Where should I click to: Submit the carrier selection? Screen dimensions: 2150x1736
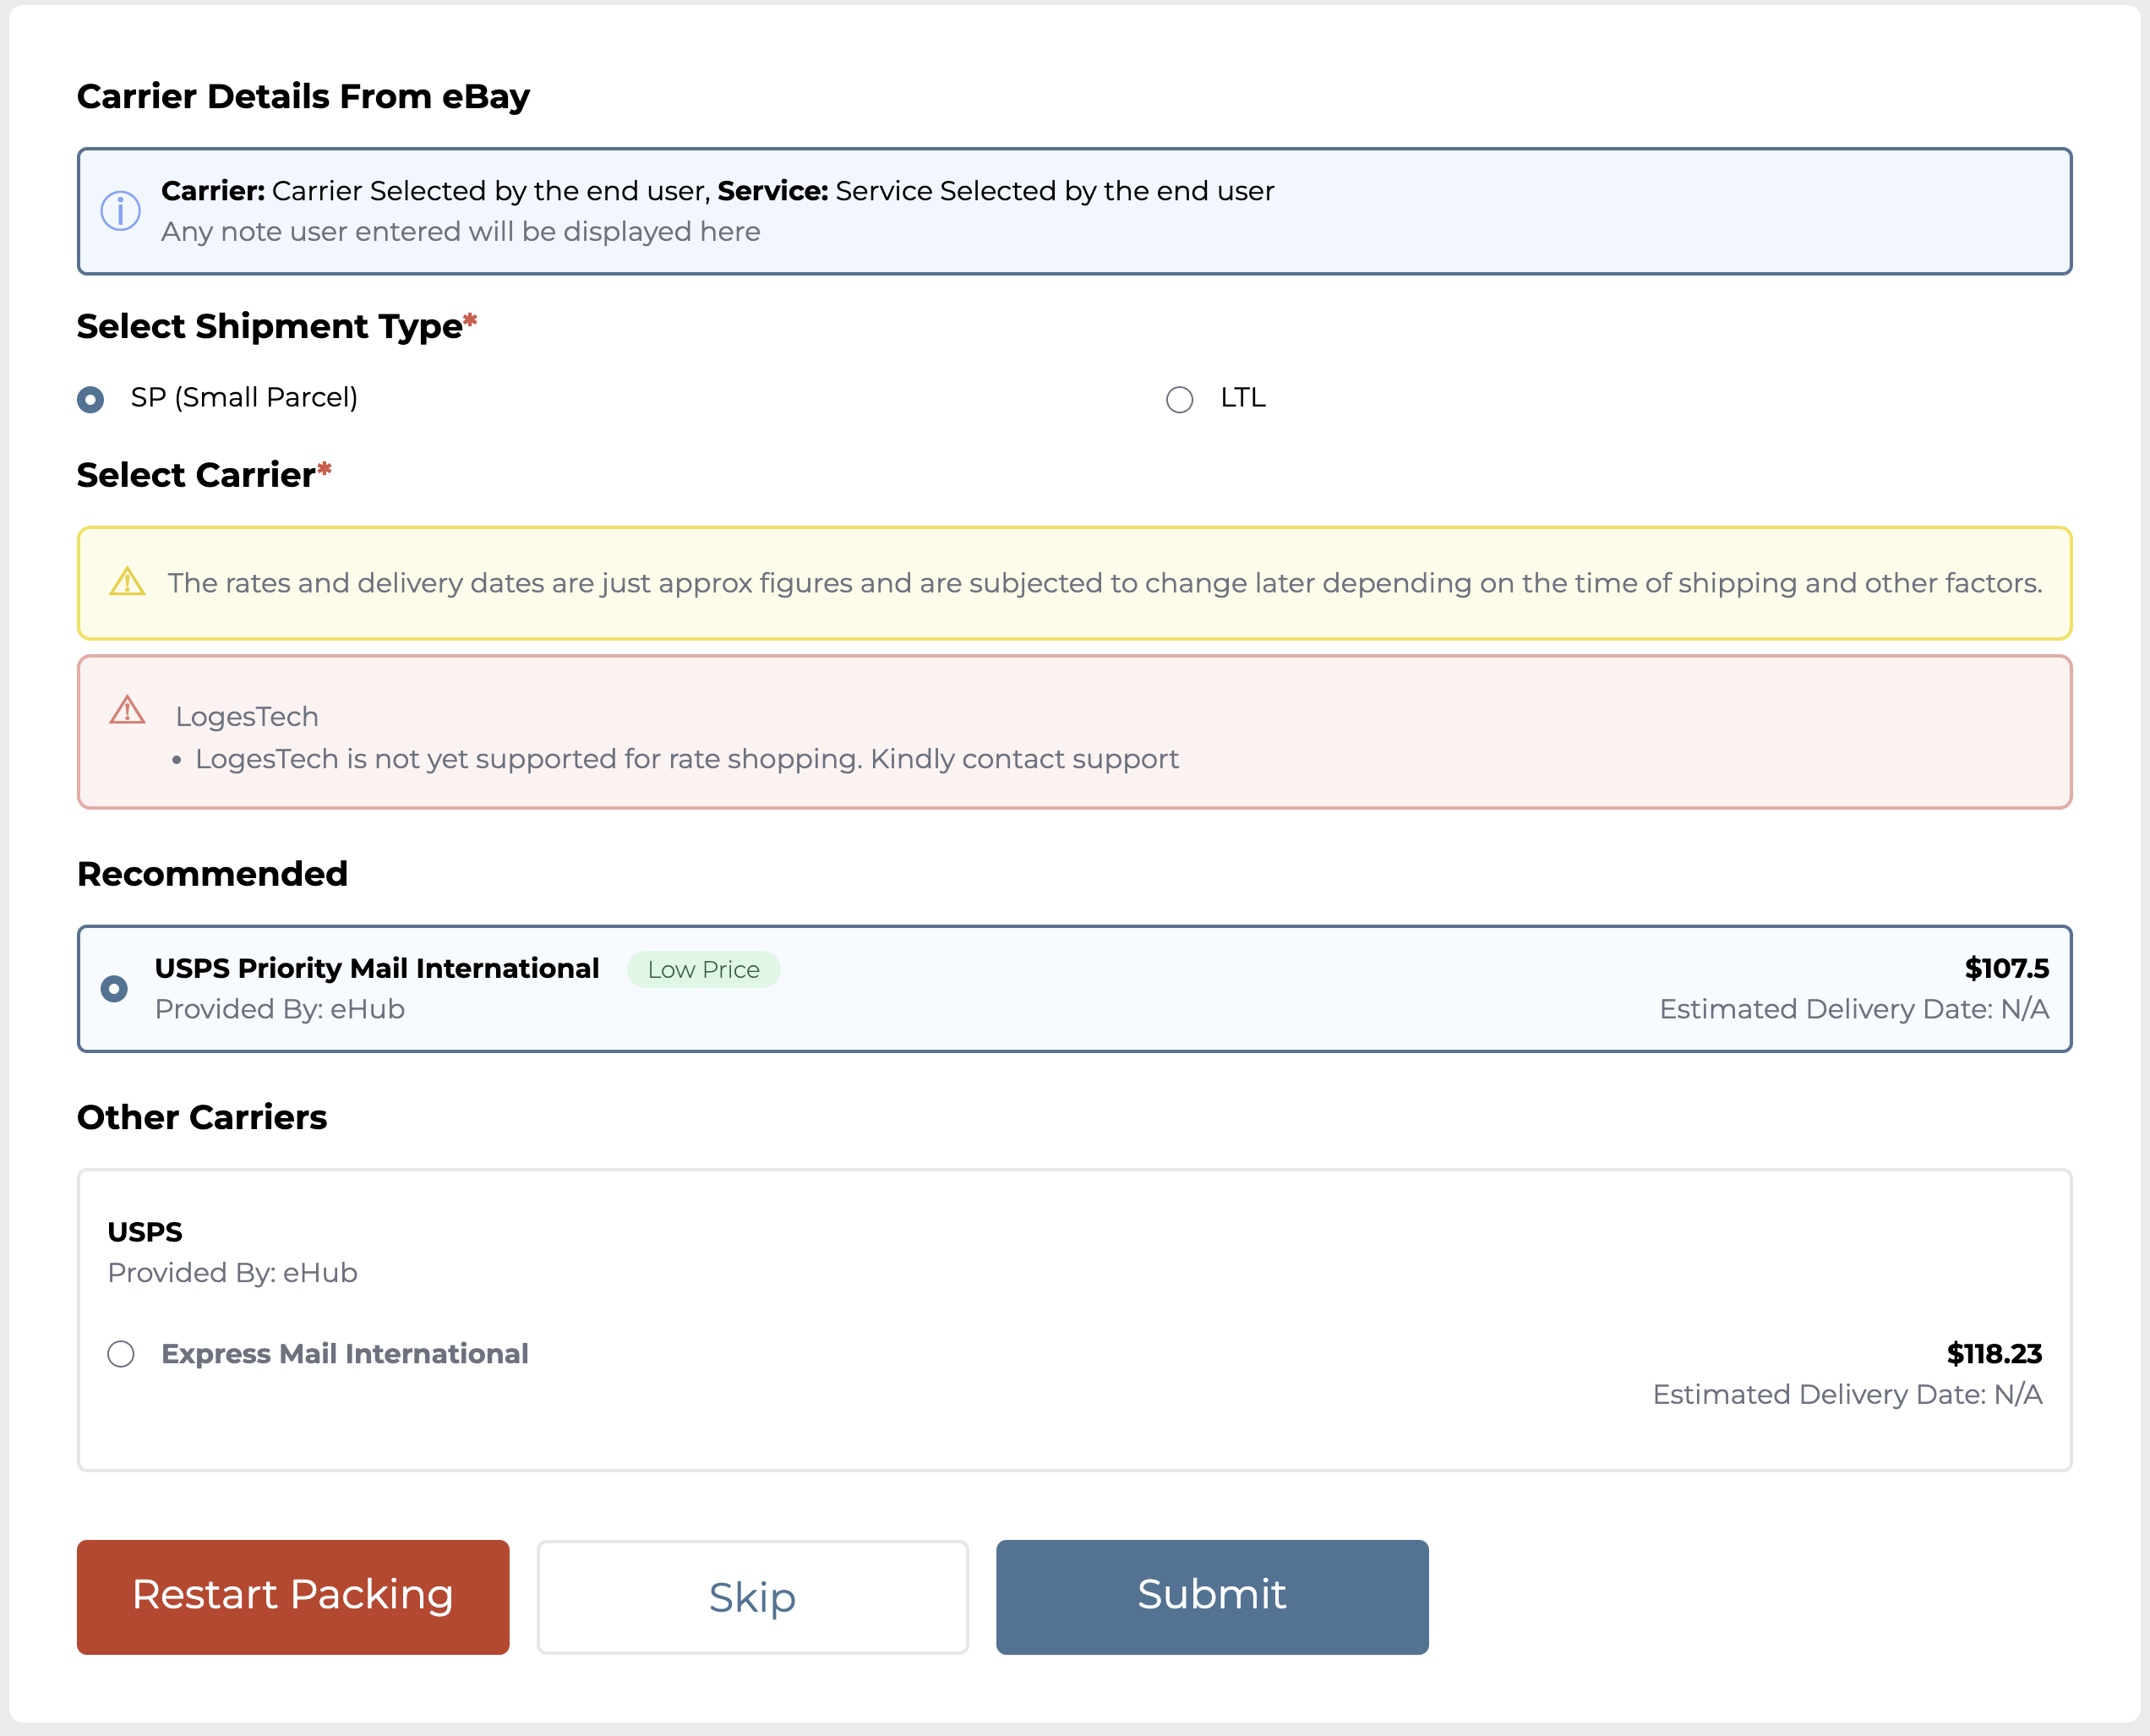click(x=1211, y=1596)
